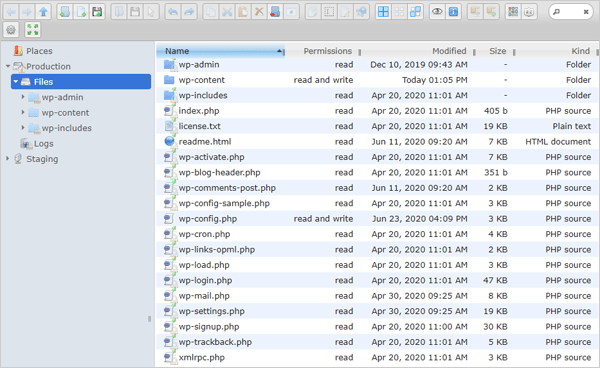The height and width of the screenshot is (368, 600).
Task: Select the wp-content folder row in the file list
Action: [x=377, y=80]
